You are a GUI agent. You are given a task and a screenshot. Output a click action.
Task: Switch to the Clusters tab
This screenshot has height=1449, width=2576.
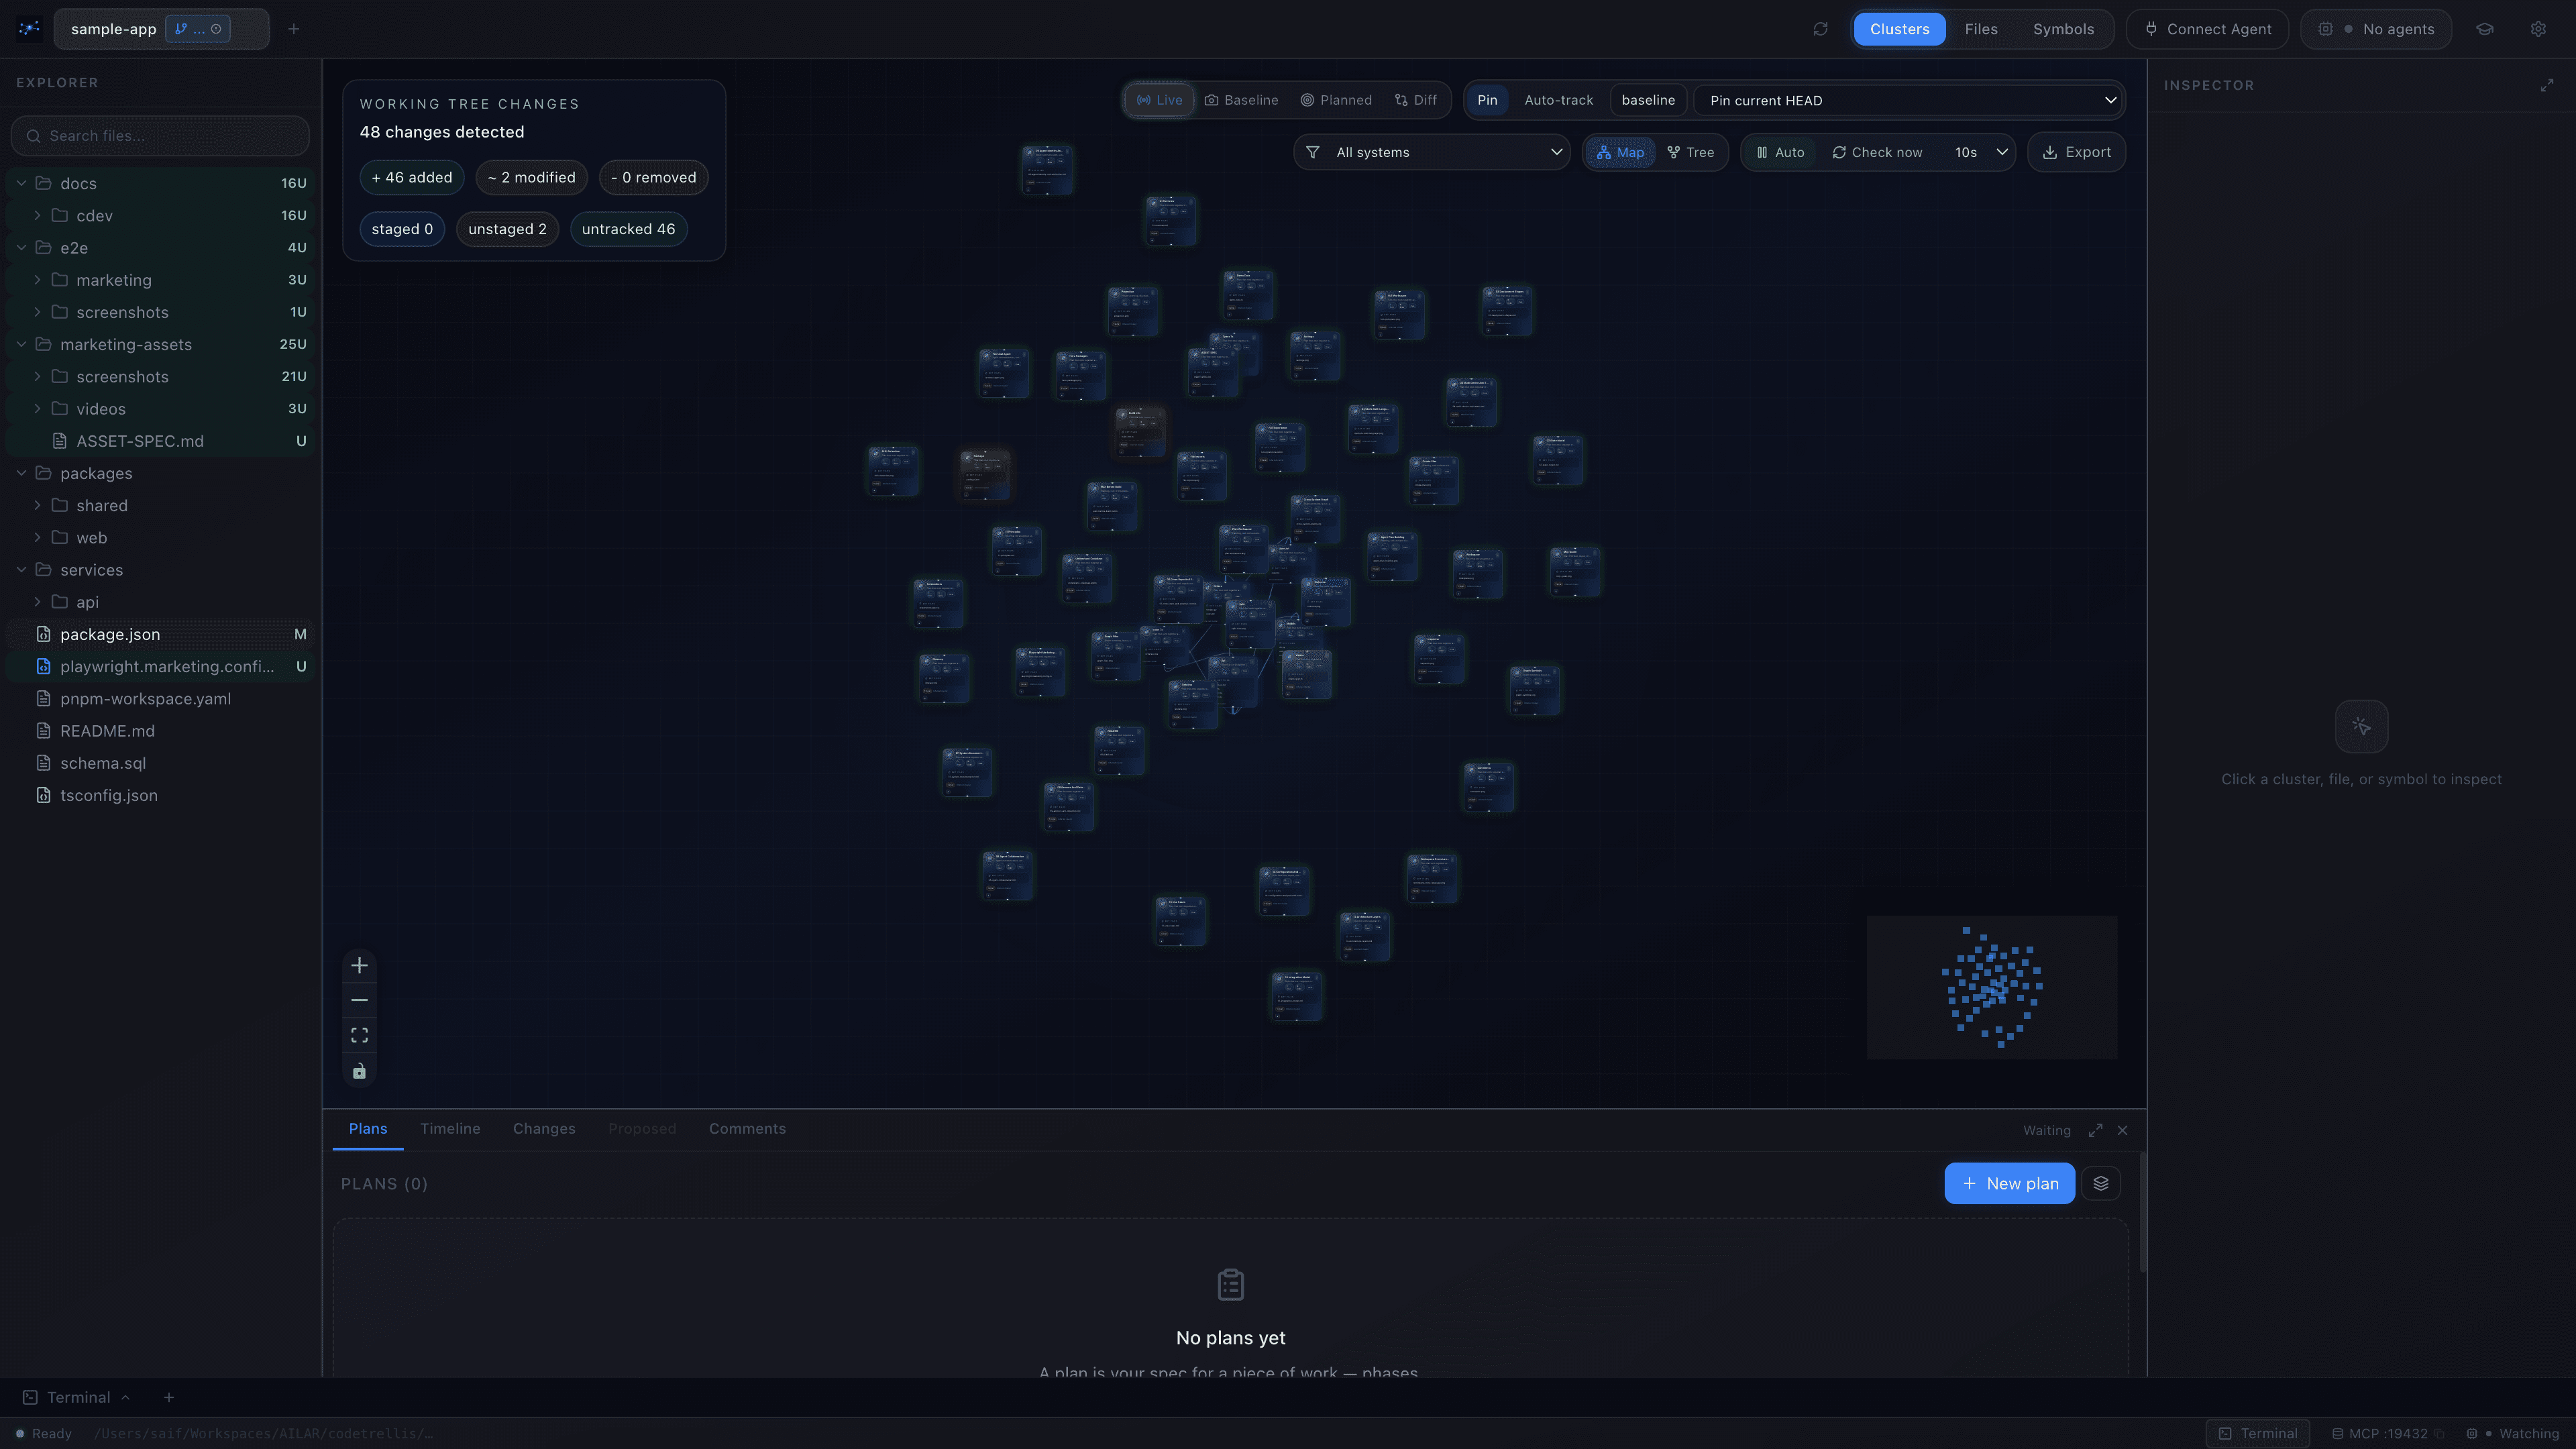click(1899, 29)
